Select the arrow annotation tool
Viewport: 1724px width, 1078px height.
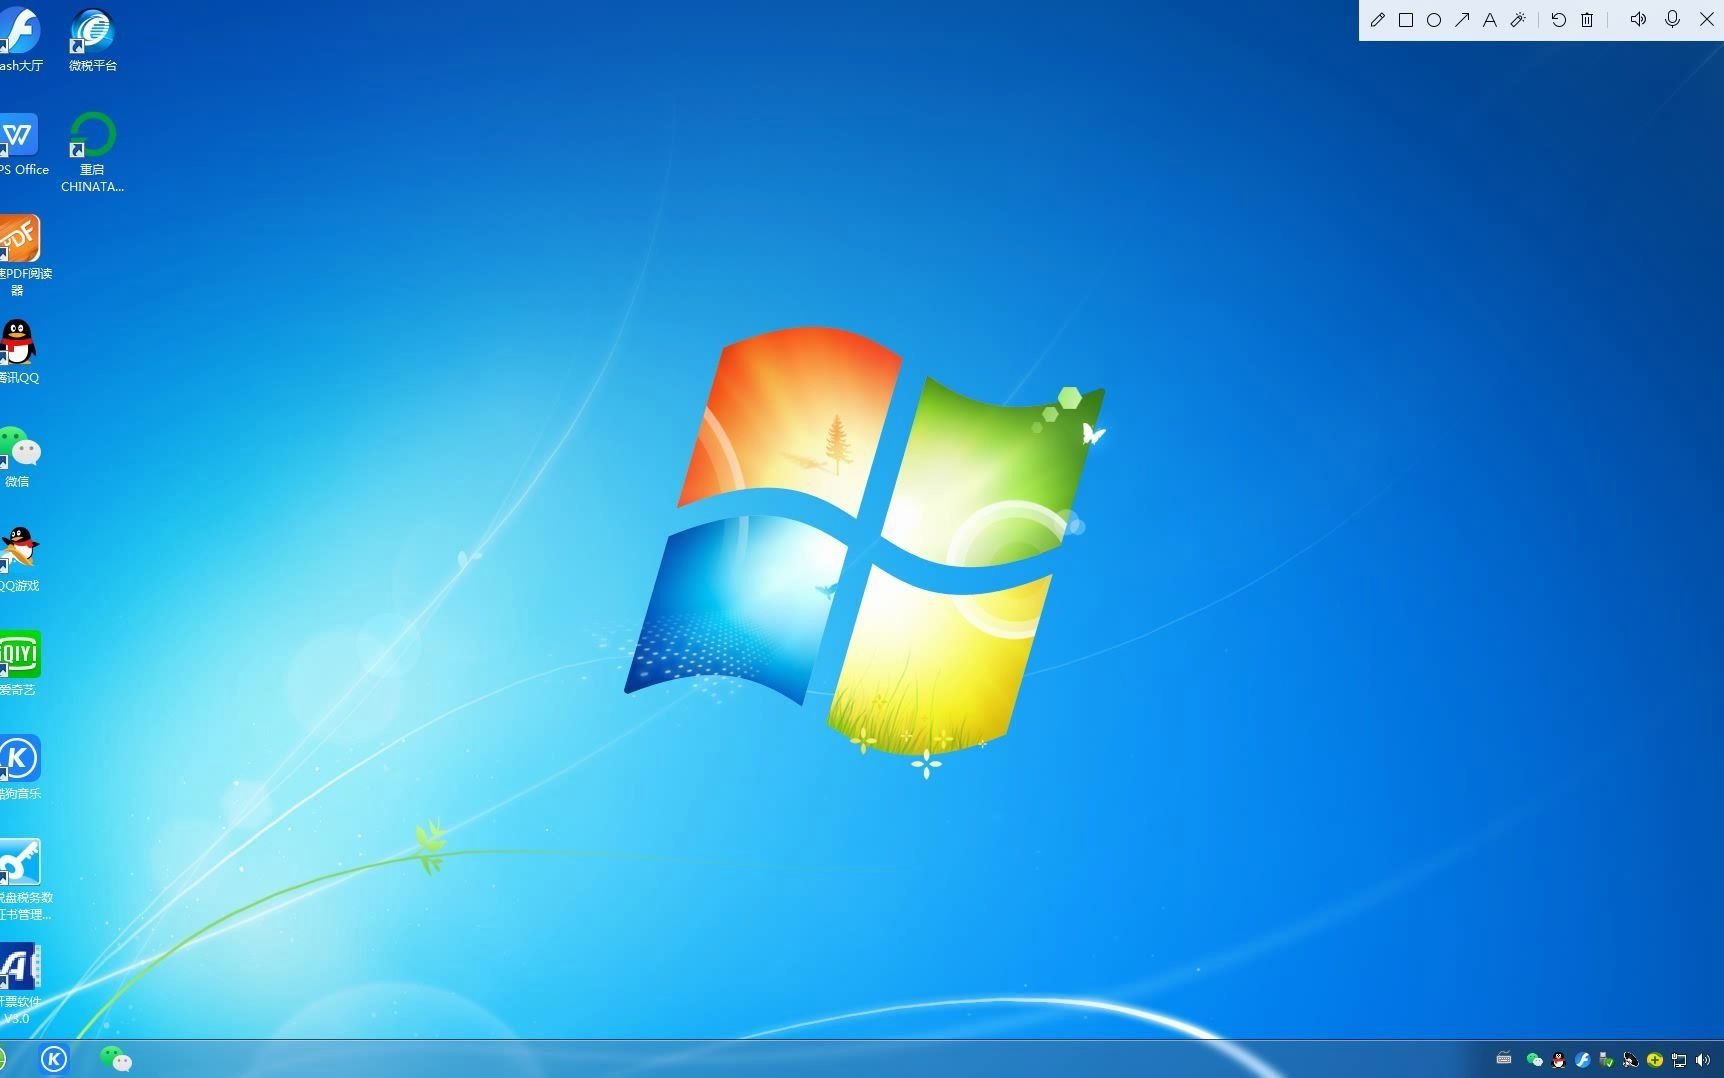(x=1462, y=20)
